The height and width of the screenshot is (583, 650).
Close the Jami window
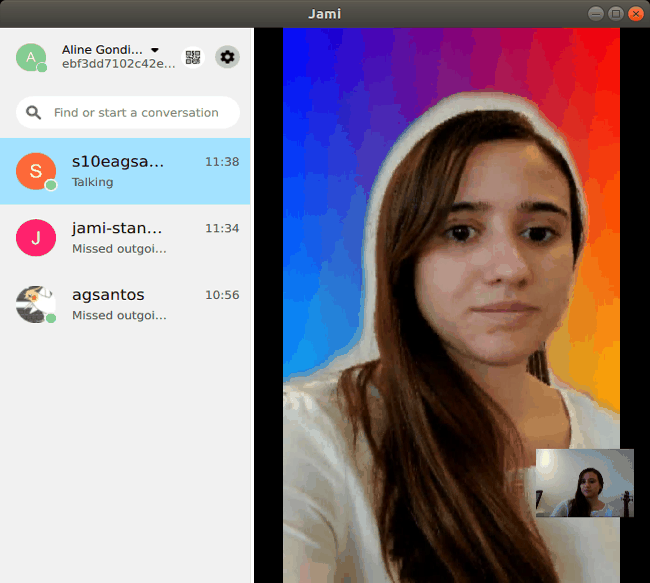(634, 13)
